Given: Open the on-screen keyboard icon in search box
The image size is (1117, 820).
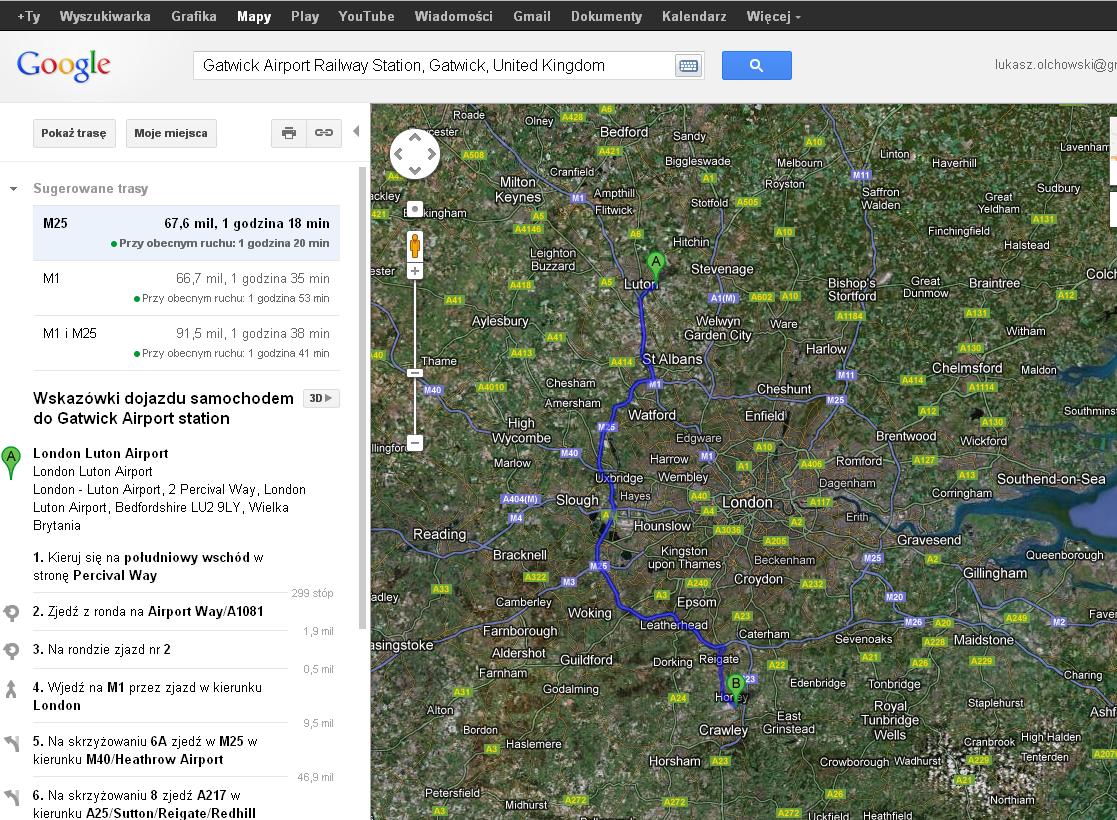Looking at the screenshot, I should click(688, 66).
